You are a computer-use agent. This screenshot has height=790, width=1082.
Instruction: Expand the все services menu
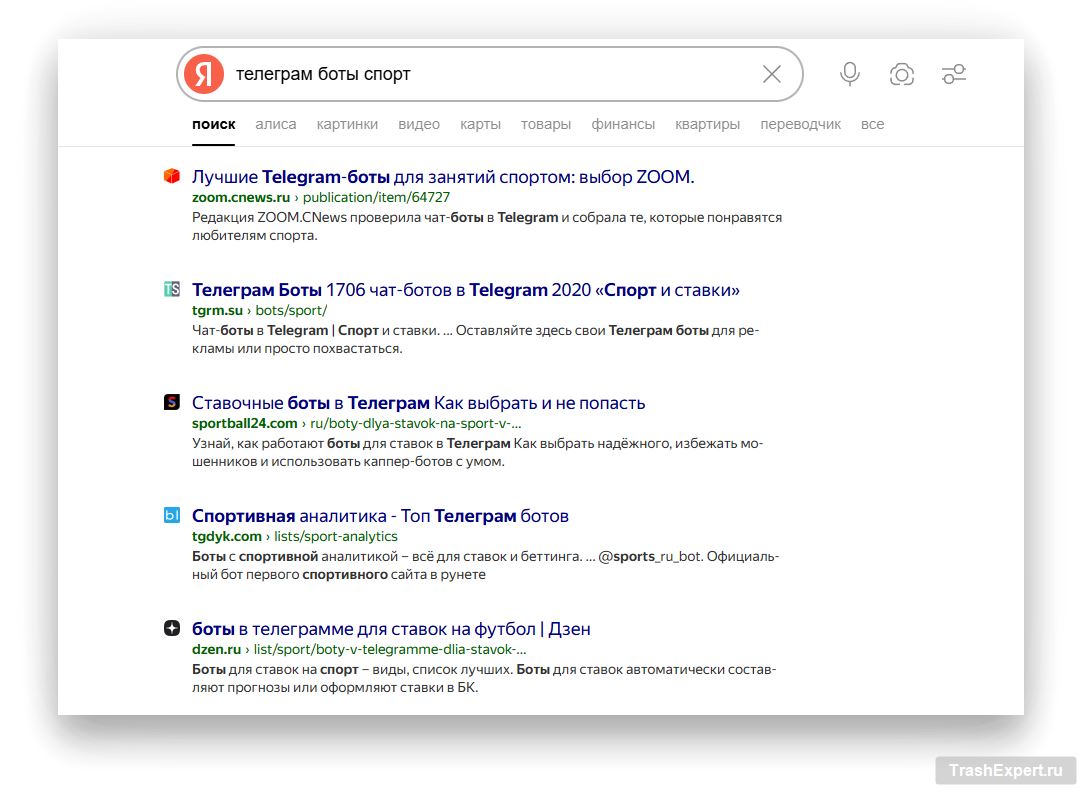(872, 124)
